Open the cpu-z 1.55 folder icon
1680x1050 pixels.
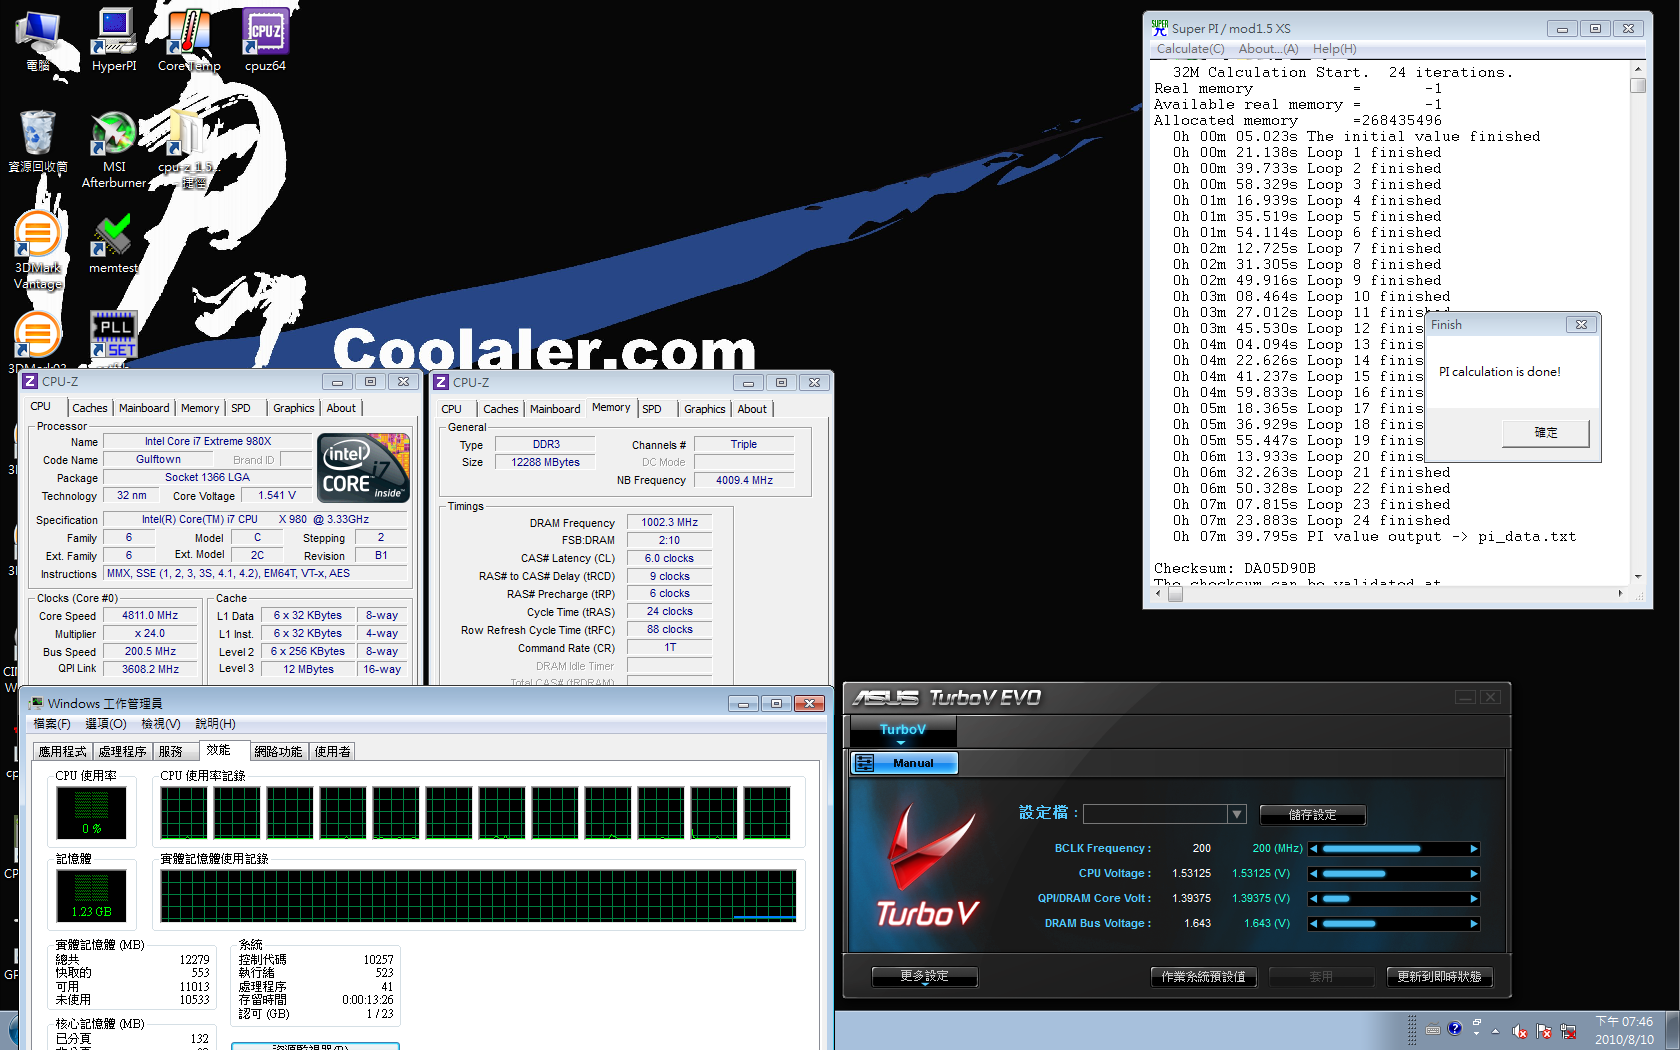click(x=188, y=150)
